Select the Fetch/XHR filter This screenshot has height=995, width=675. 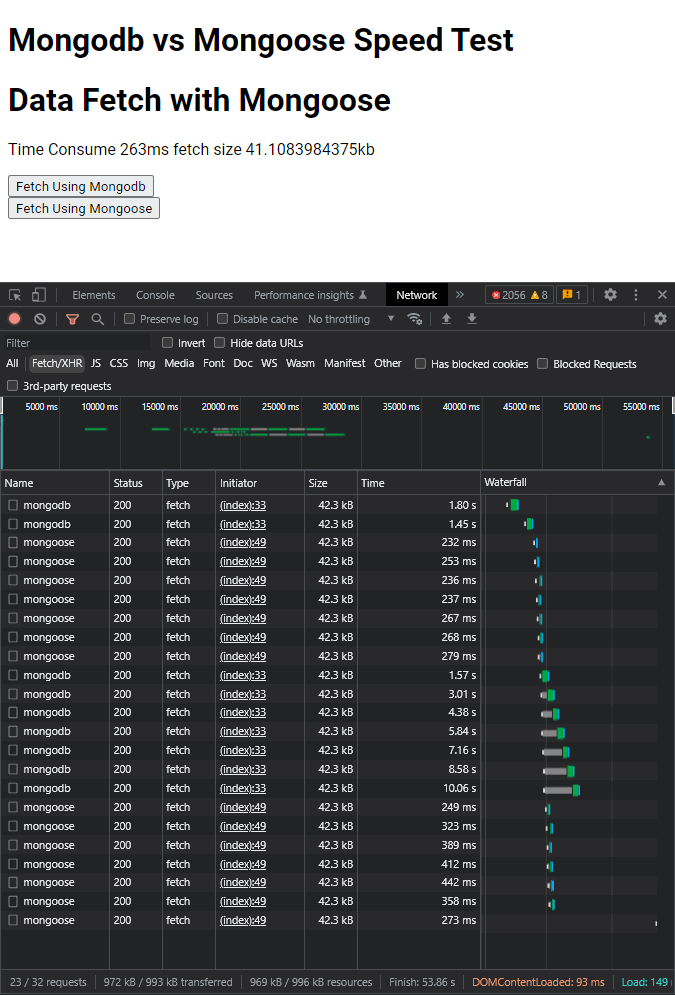pos(57,364)
